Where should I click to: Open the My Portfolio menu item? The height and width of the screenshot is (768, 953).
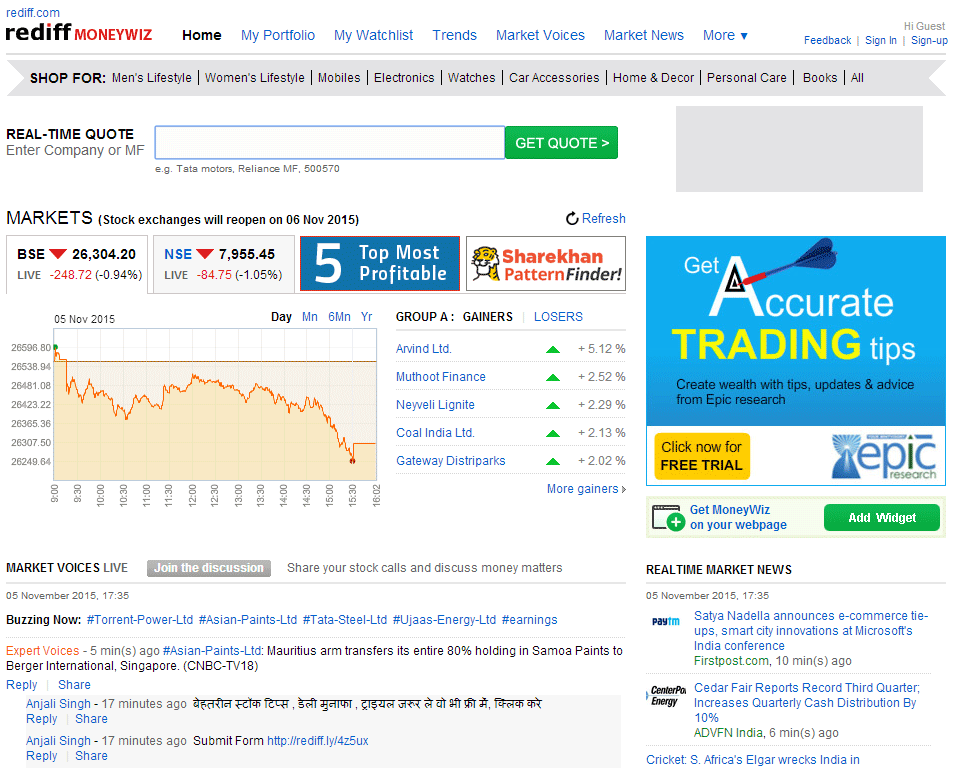(278, 35)
